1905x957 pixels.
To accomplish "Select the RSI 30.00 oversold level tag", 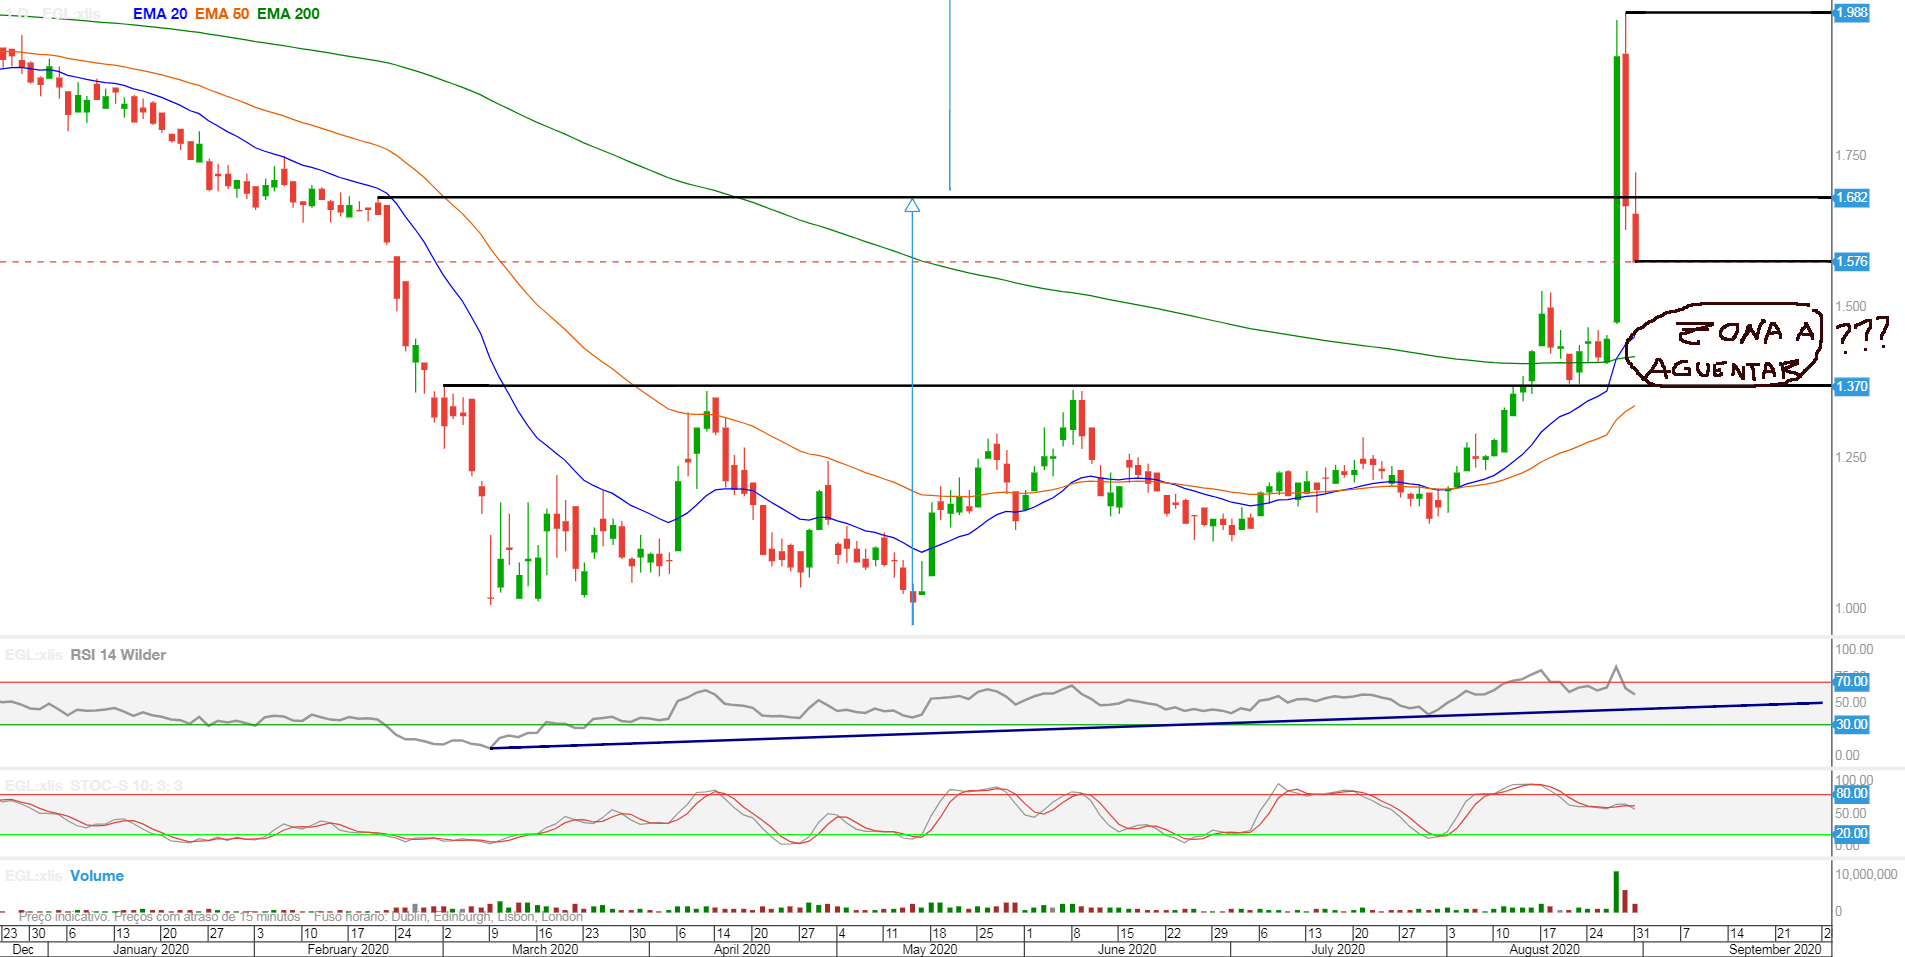I will [1851, 724].
